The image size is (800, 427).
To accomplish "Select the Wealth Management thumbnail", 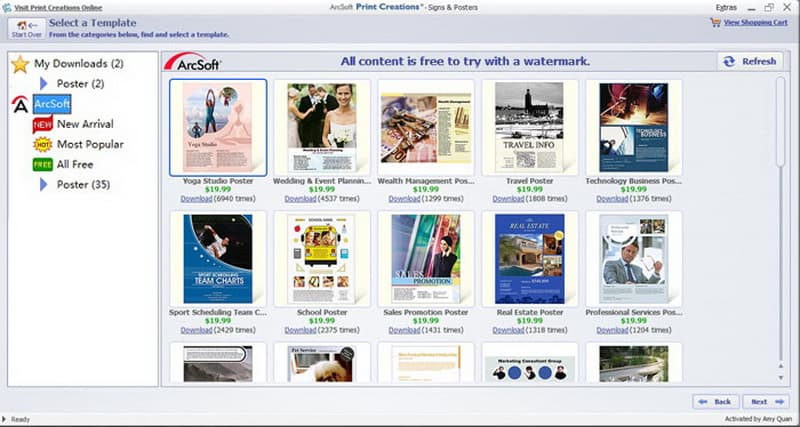I will pos(426,128).
